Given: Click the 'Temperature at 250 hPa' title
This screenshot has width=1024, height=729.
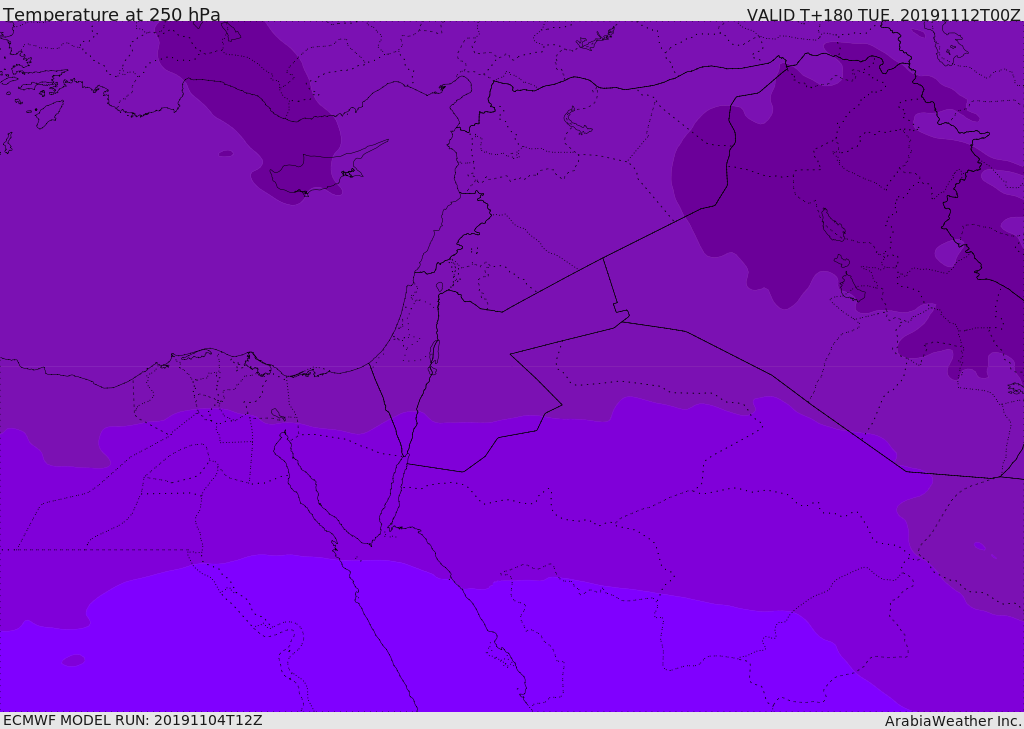Looking at the screenshot, I should tap(112, 14).
